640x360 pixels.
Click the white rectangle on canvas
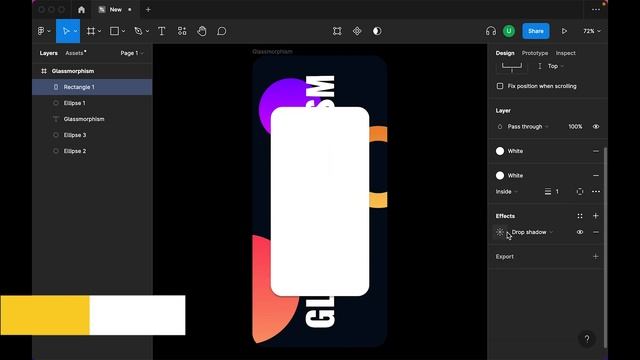click(320, 201)
